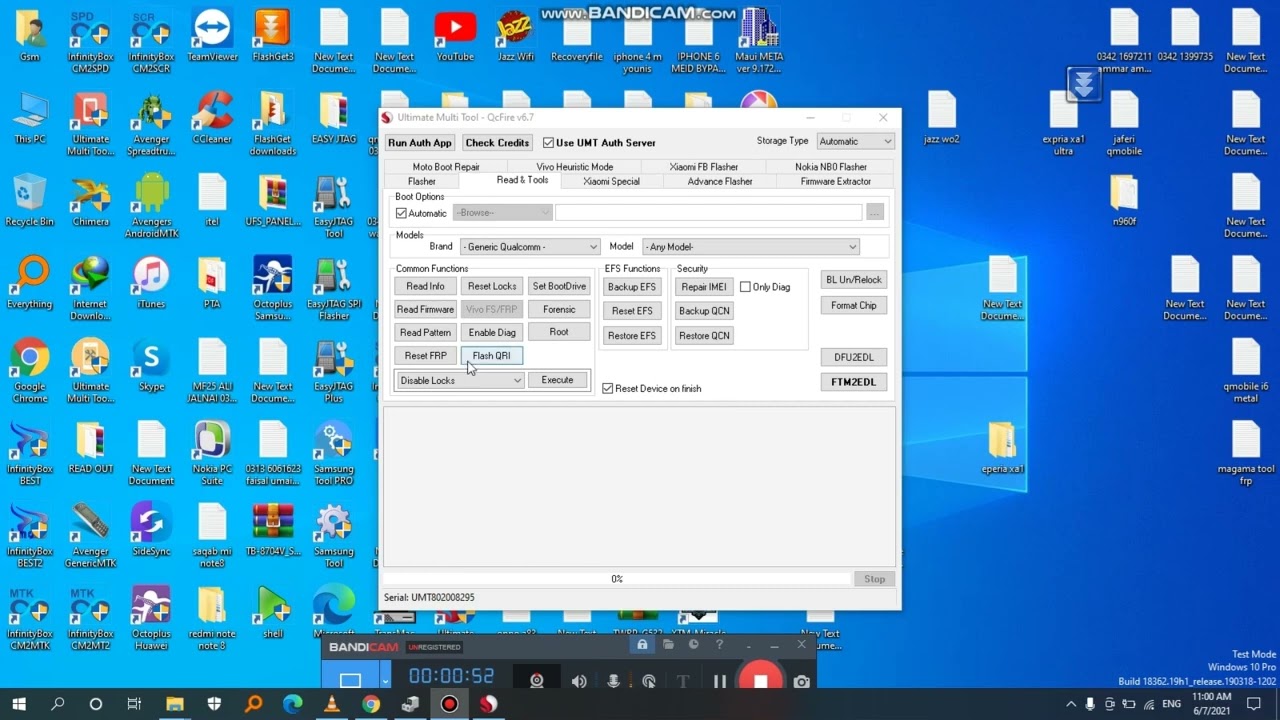Click the 0% progress bar
This screenshot has width=1280, height=720.
[617, 579]
